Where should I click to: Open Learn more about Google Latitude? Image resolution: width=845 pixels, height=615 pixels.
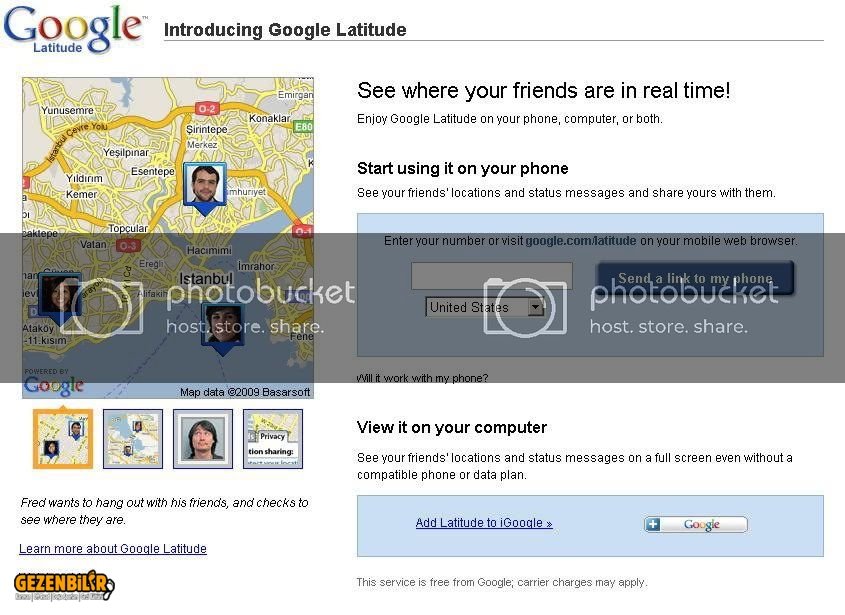(x=113, y=549)
